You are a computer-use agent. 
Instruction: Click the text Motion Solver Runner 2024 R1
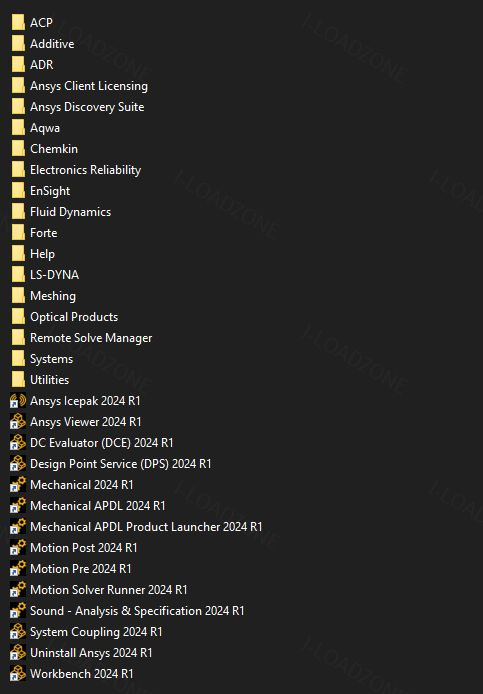tap(109, 590)
